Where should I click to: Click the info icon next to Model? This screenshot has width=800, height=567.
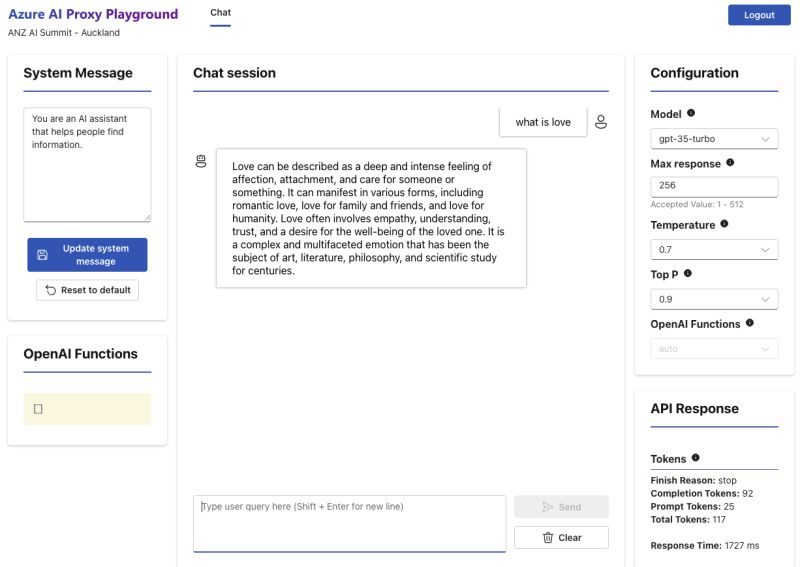[691, 114]
